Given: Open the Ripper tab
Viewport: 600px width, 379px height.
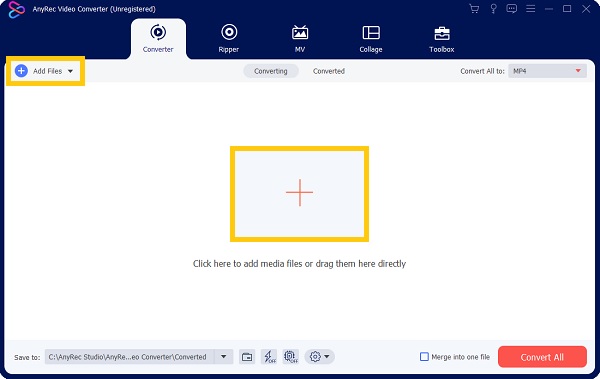Looking at the screenshot, I should click(229, 38).
